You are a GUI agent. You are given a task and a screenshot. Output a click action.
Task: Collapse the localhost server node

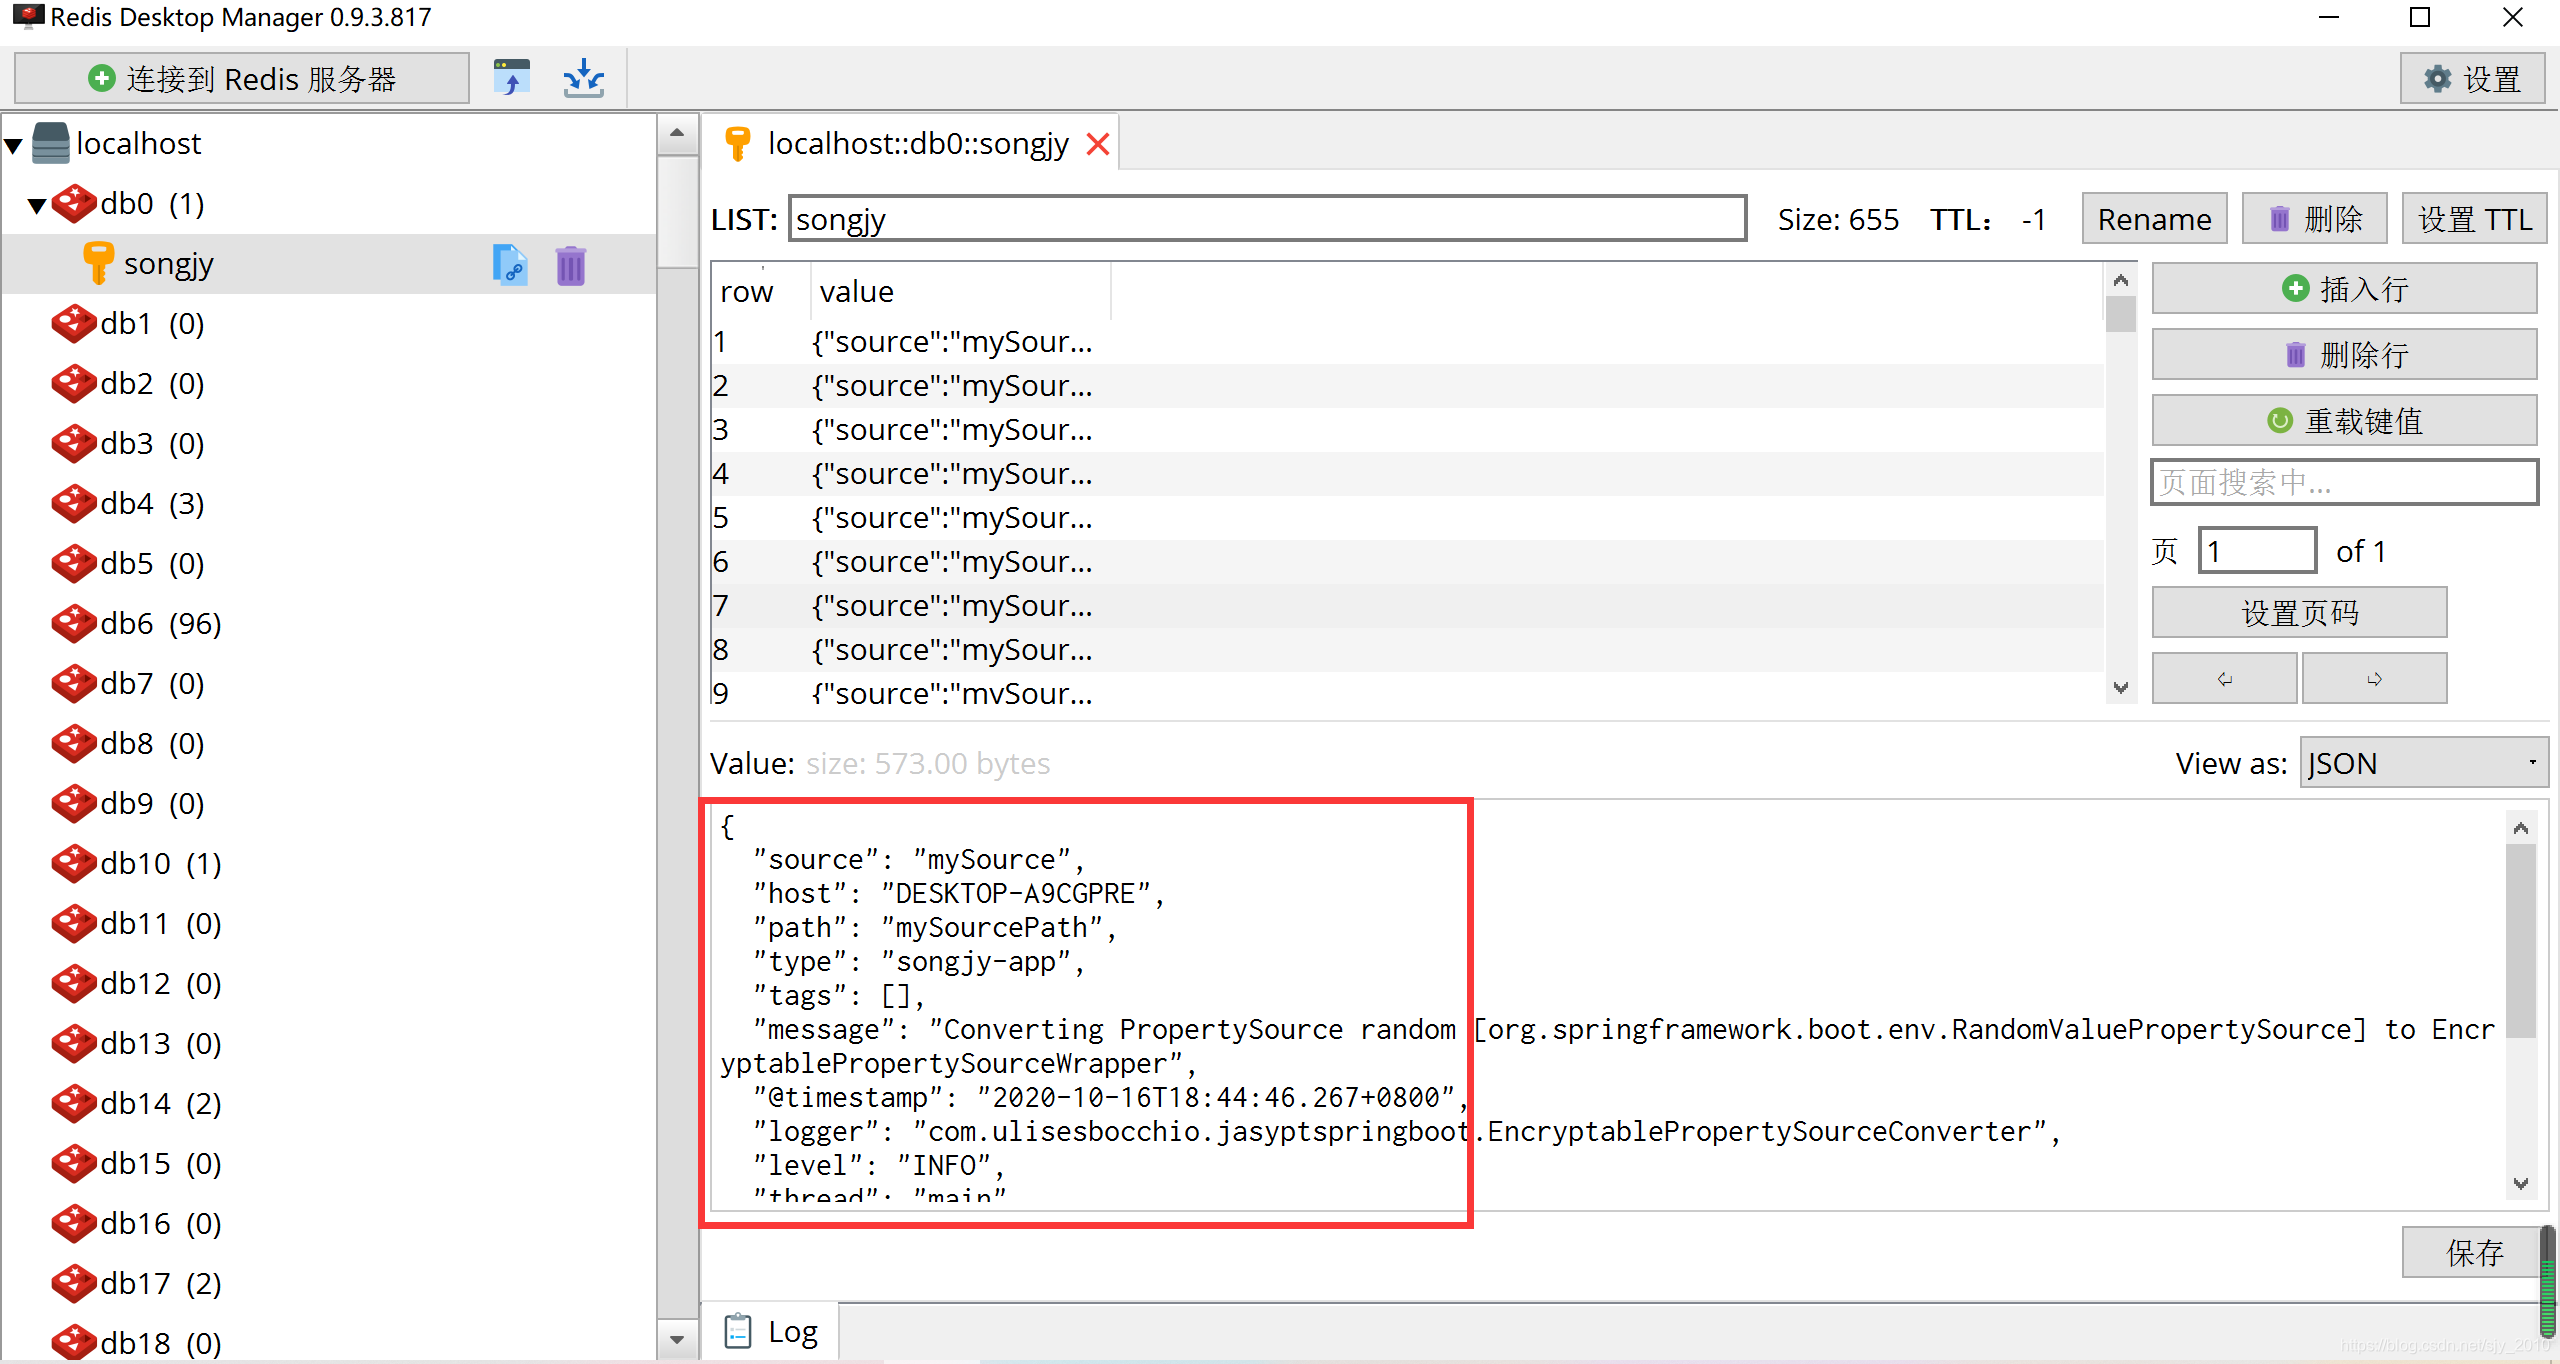[x=14, y=146]
